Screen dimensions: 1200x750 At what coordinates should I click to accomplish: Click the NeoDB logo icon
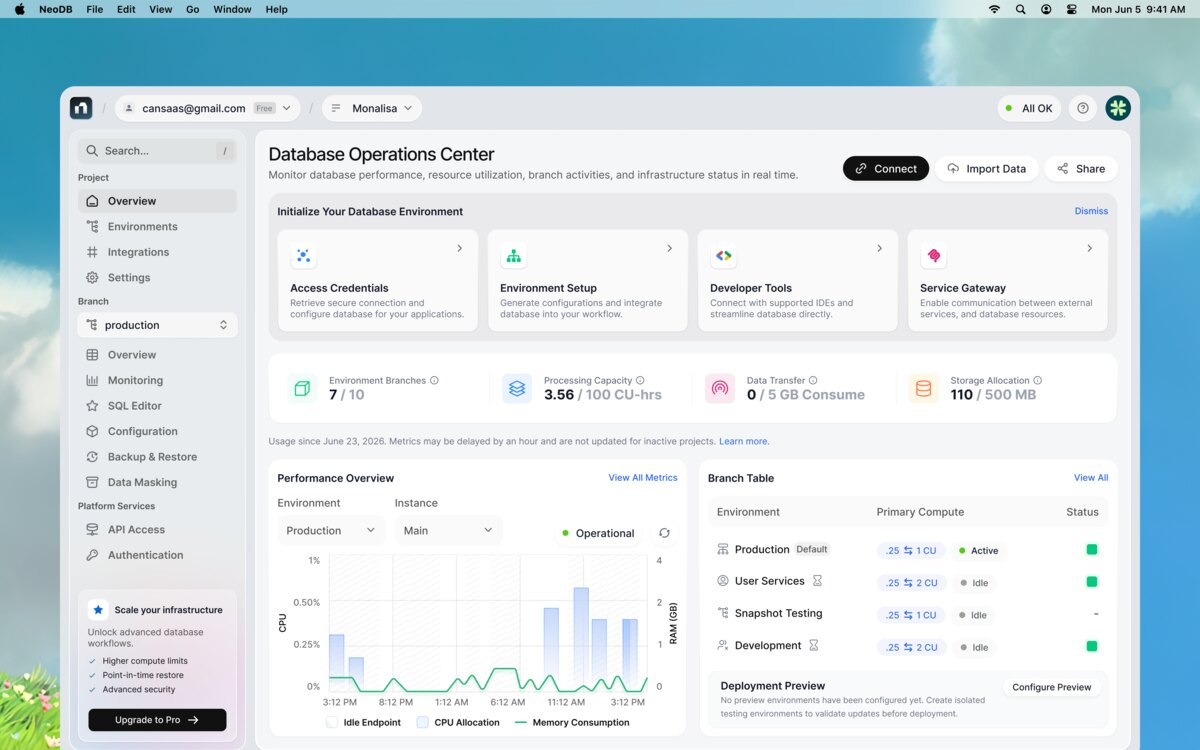(81, 108)
